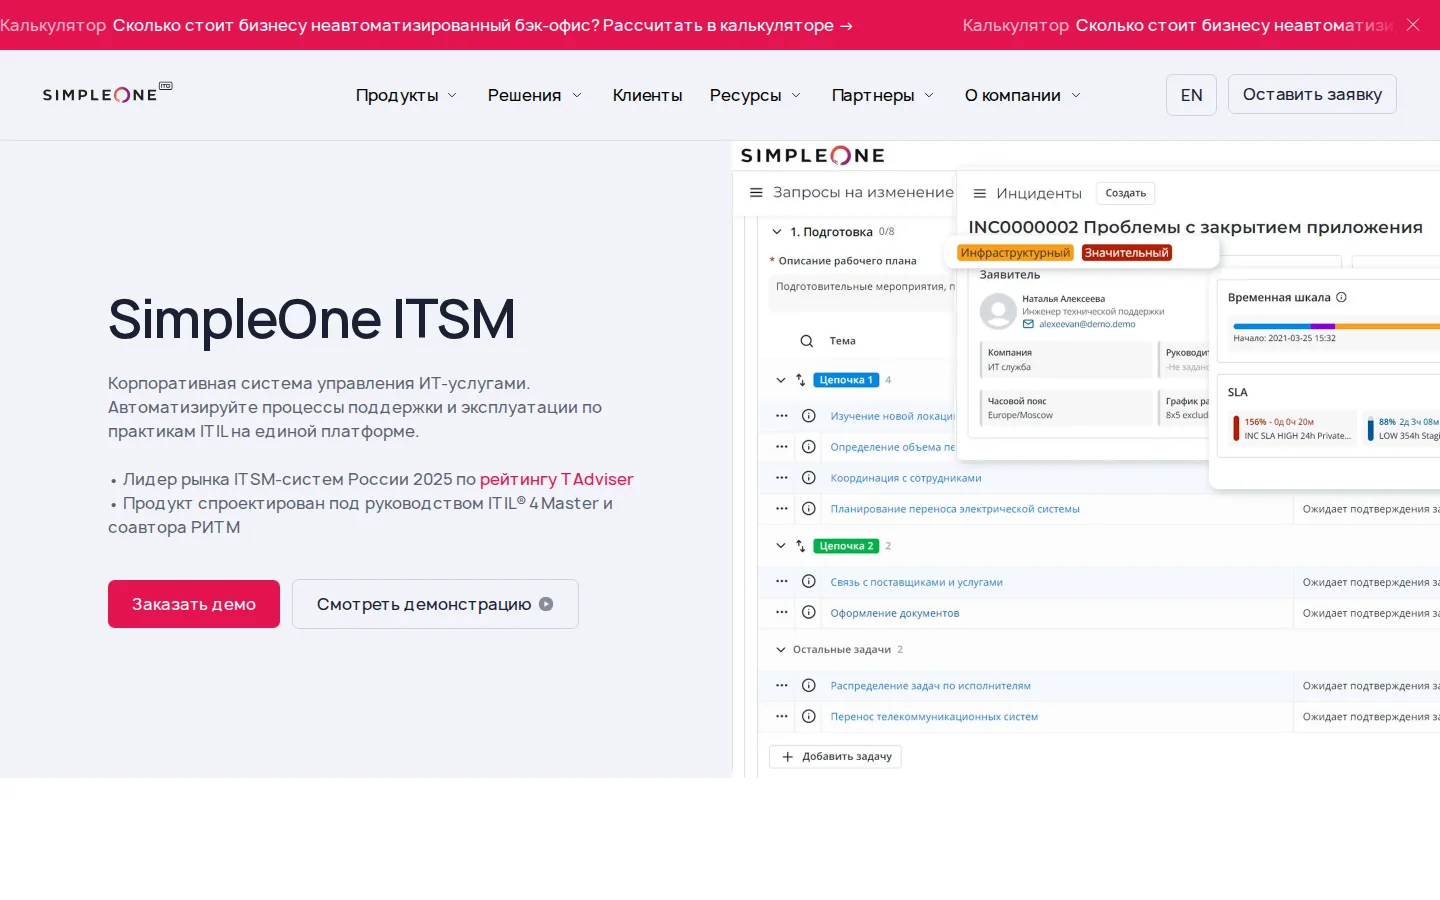Click the info icon for 'Распределение задач по исполнителям'
The image size is (1440, 900).
click(809, 686)
